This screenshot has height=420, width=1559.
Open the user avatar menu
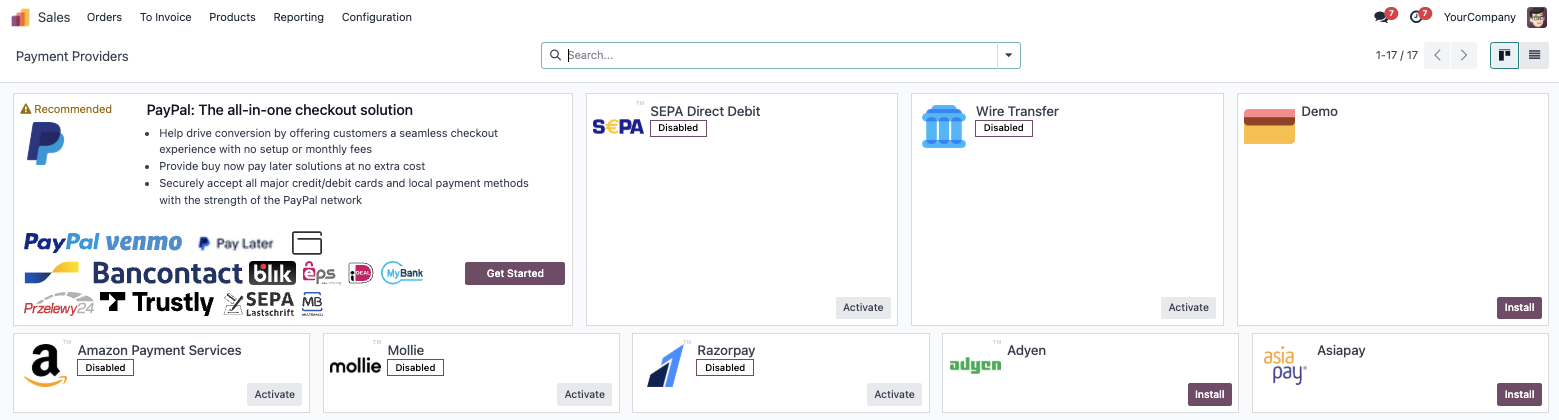tap(1536, 17)
